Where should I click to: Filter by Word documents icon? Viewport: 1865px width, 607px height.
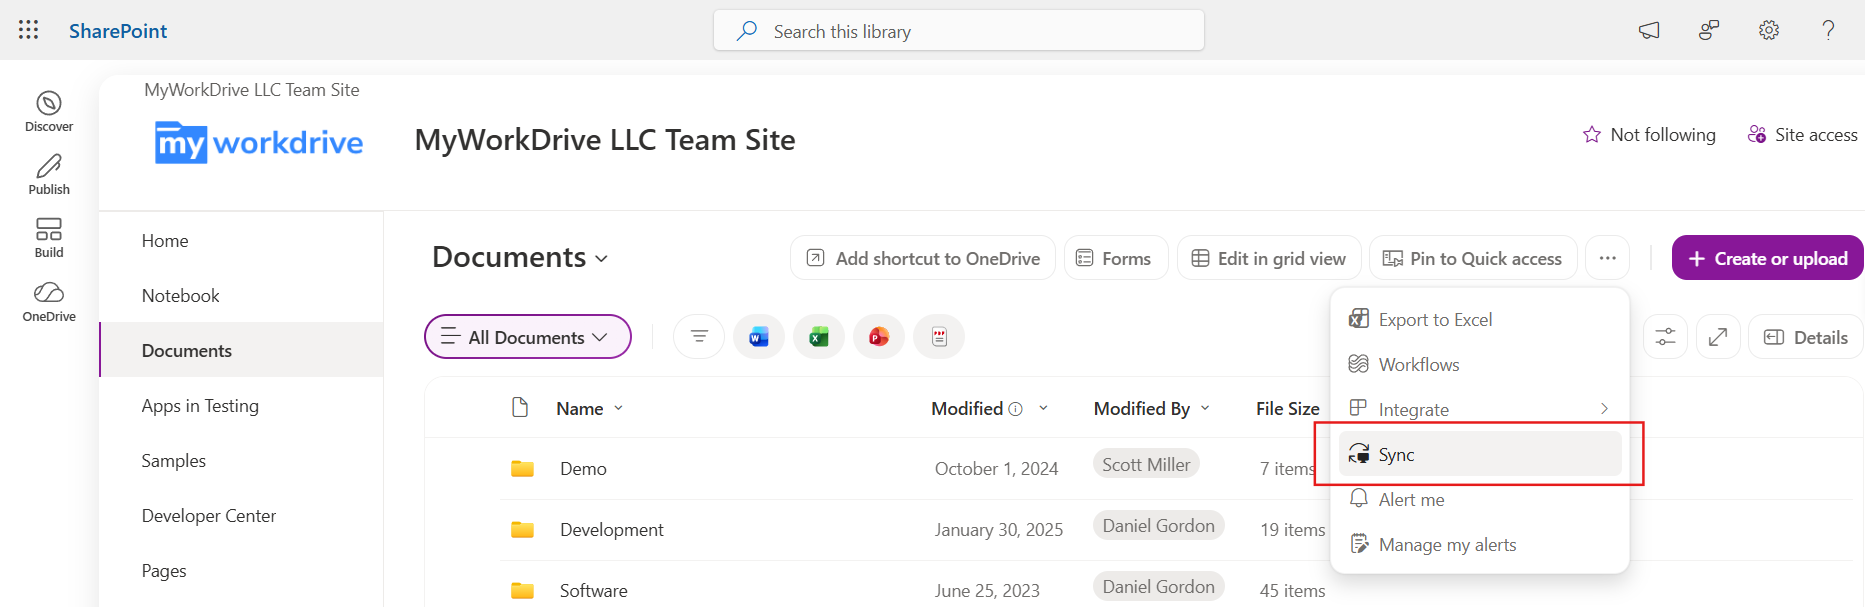pyautogui.click(x=759, y=337)
